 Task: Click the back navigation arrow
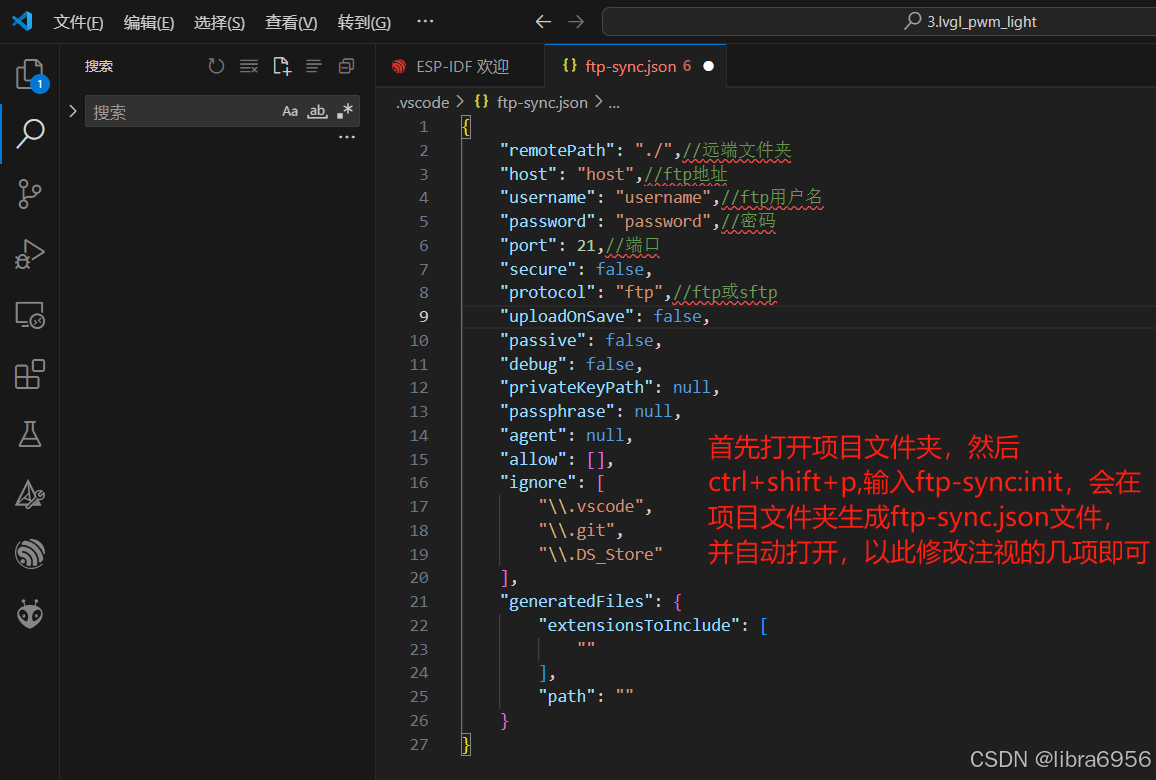pyautogui.click(x=543, y=21)
